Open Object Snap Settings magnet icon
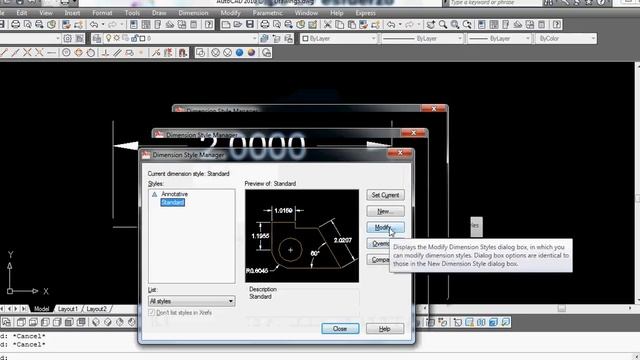 pos(182,53)
